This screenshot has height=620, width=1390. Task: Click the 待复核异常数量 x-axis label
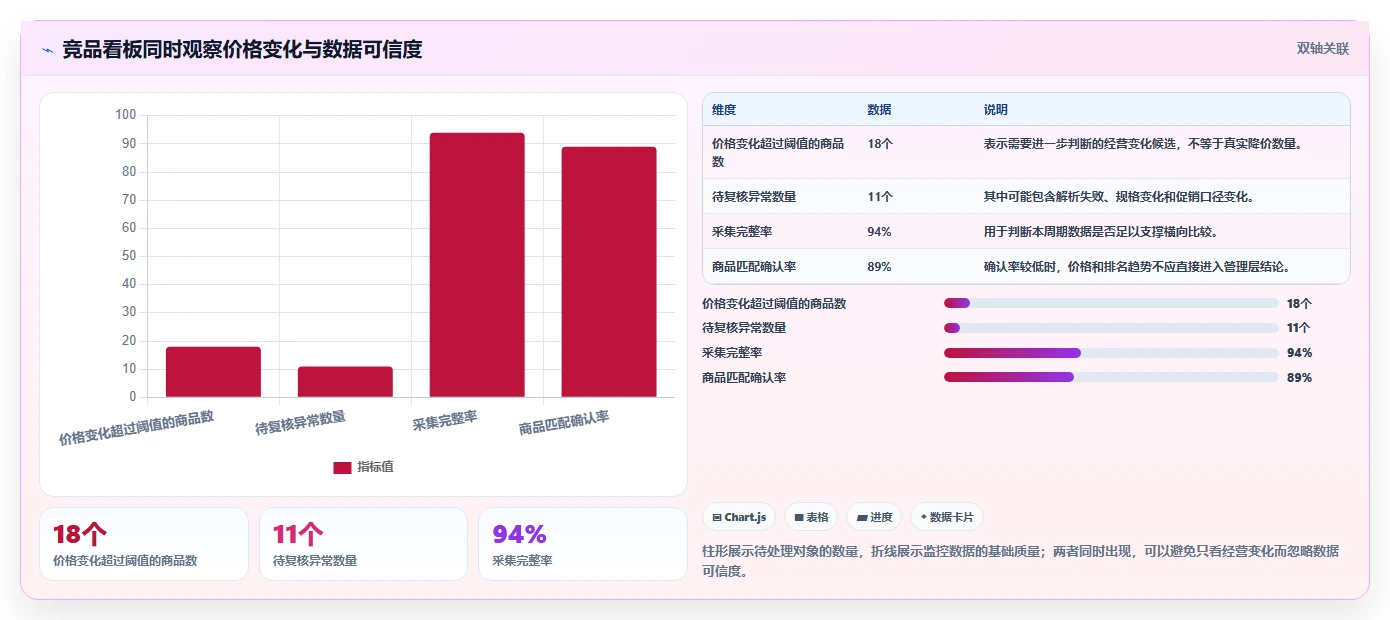coord(300,424)
